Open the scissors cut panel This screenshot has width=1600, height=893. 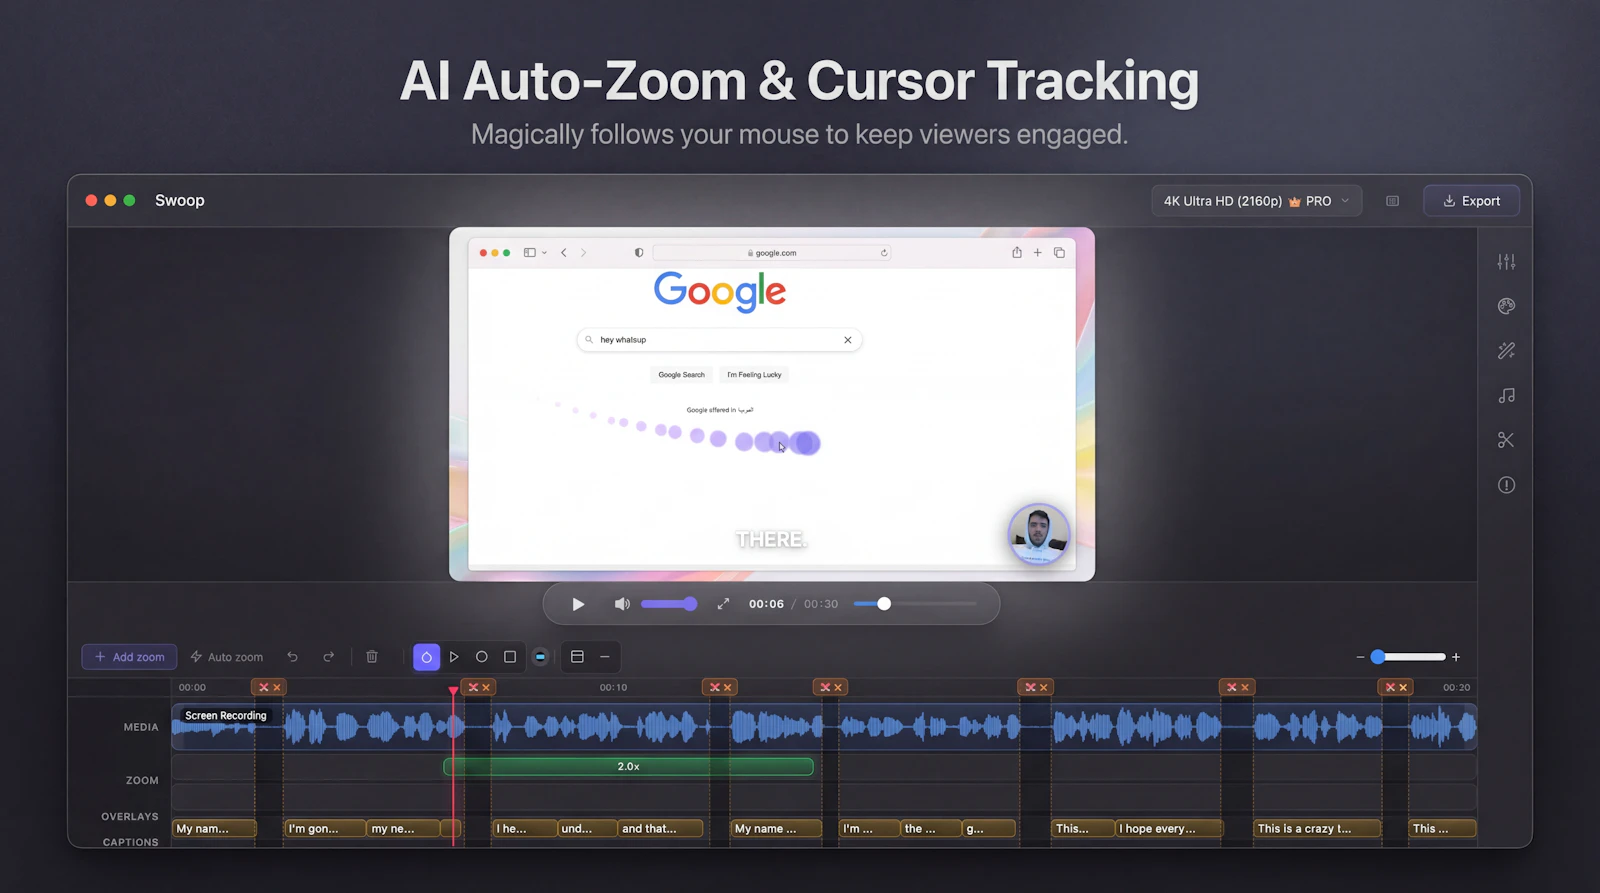tap(1506, 440)
